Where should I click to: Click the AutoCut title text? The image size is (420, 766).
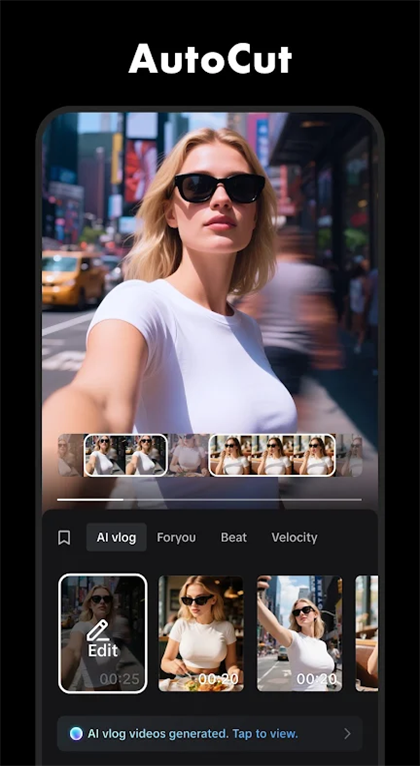click(x=210, y=59)
